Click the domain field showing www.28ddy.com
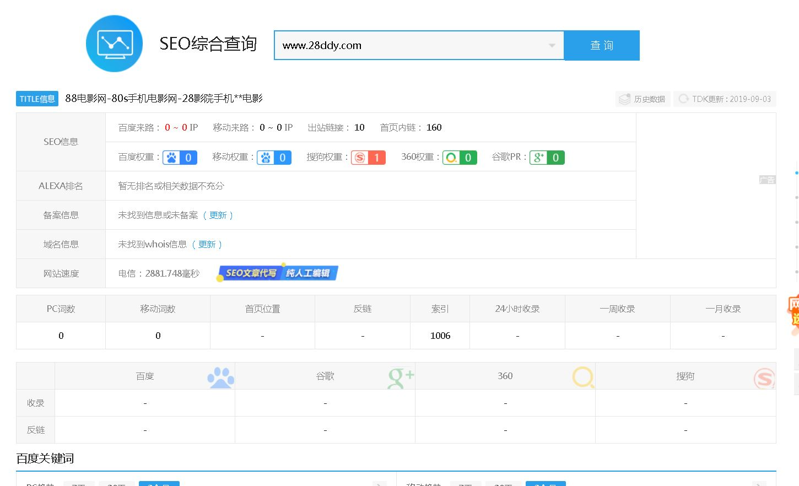 pyautogui.click(x=419, y=45)
